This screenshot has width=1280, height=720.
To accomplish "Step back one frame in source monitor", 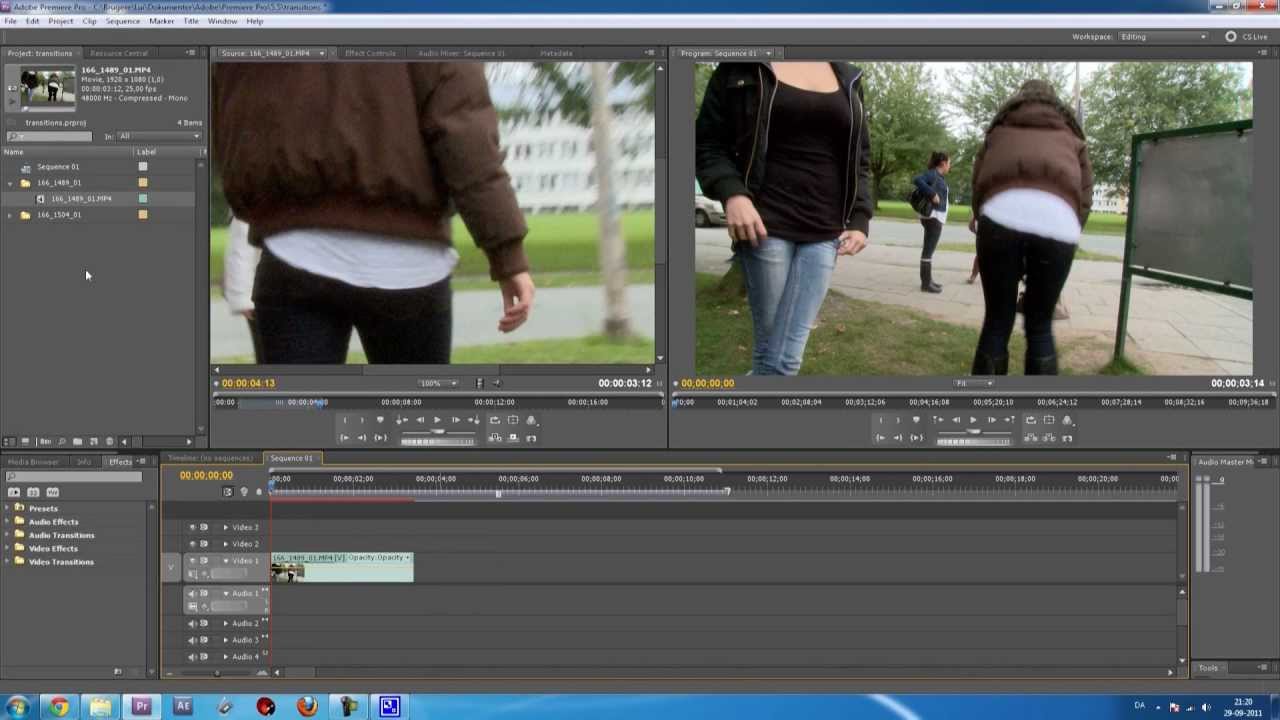I will point(420,420).
